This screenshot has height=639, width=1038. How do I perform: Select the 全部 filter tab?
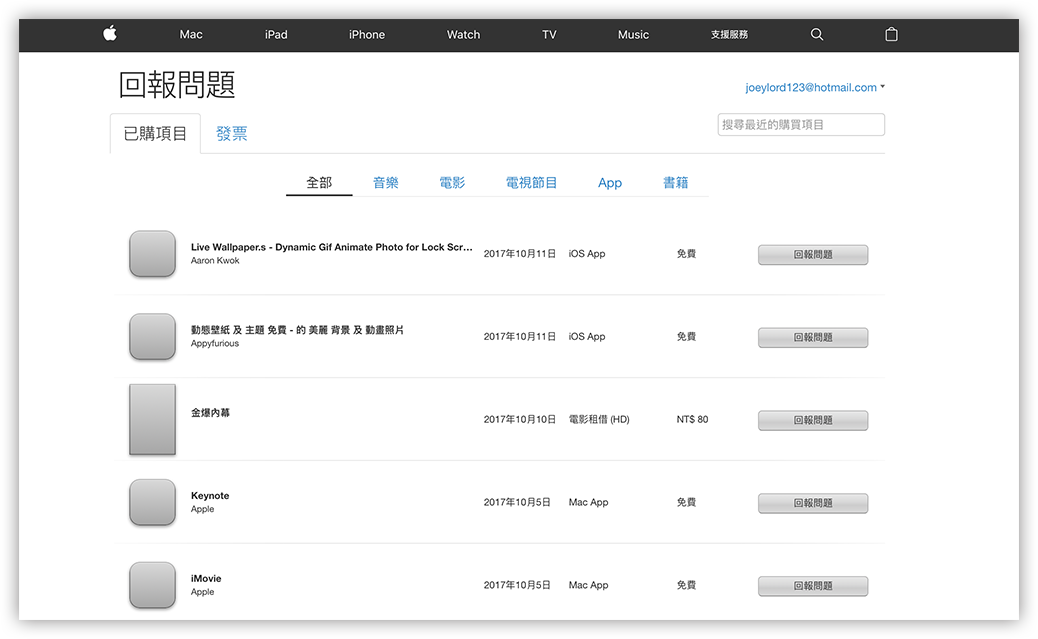pos(319,183)
